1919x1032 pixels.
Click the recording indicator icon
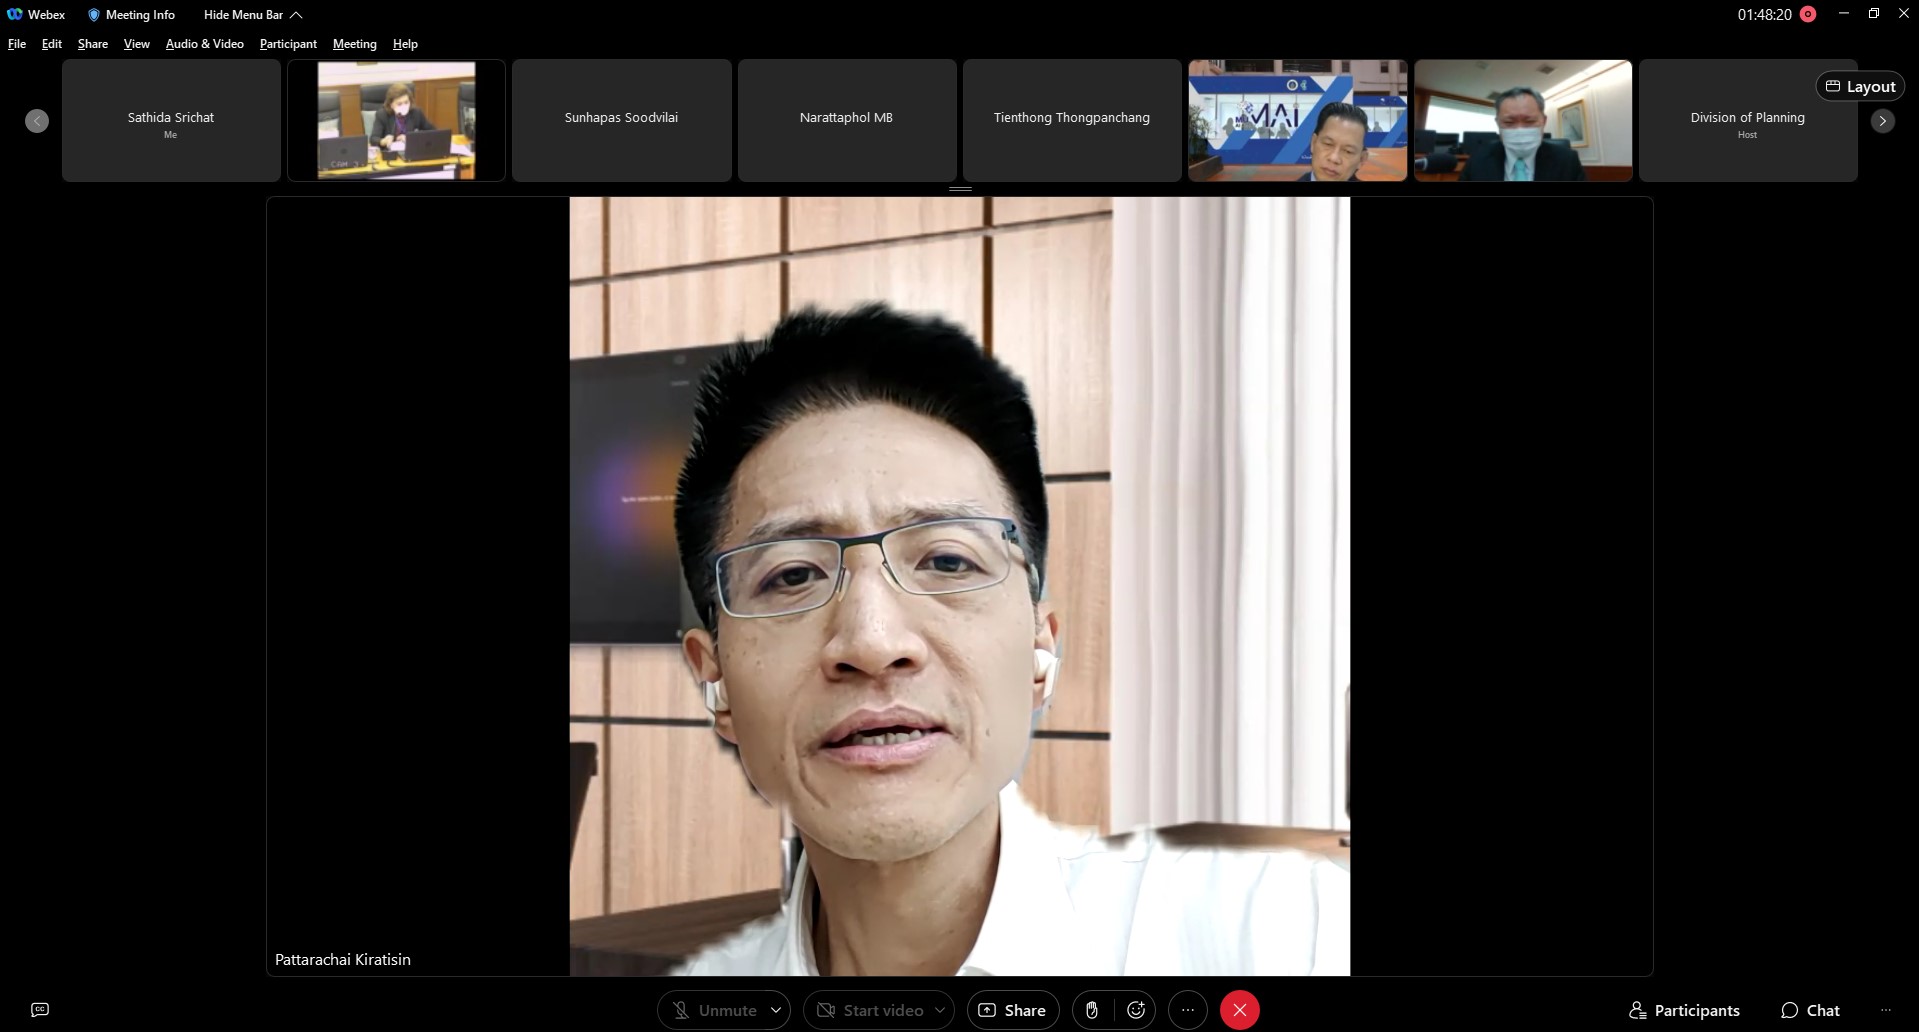pos(1808,14)
